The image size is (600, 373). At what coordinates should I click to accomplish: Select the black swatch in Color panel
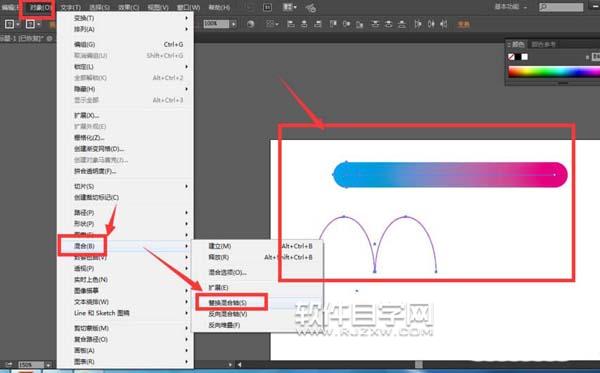[x=518, y=57]
